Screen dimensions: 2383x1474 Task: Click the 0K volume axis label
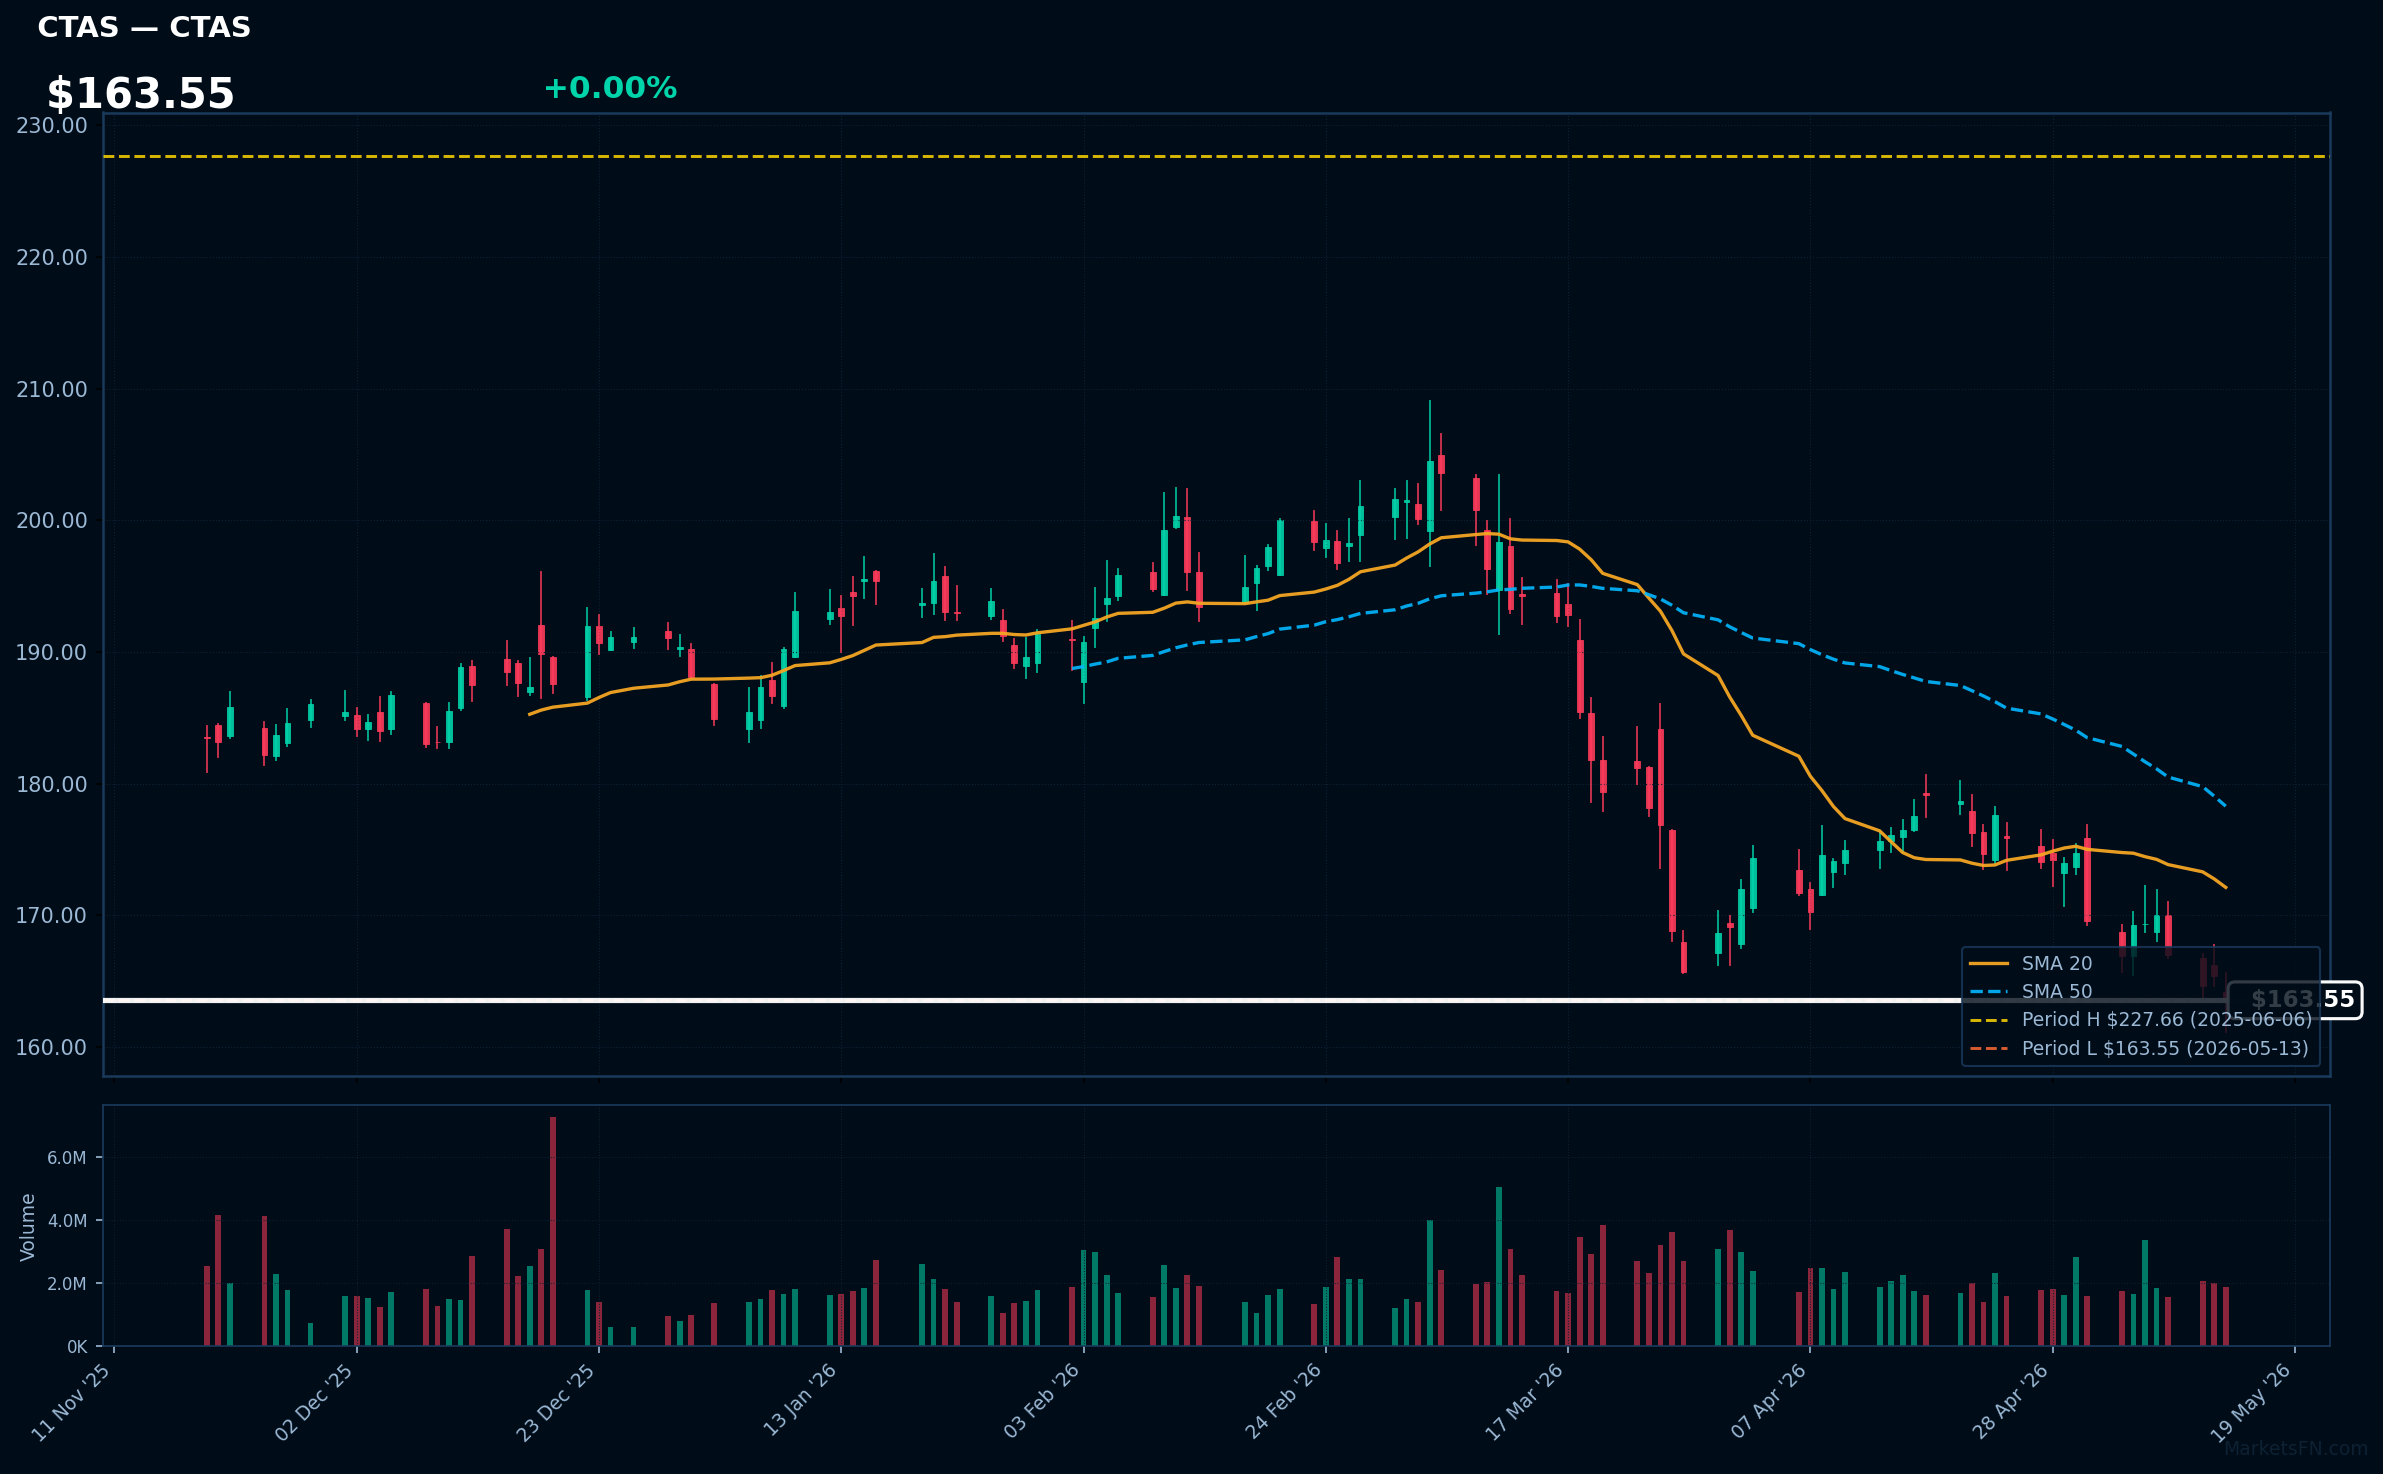tap(77, 1347)
